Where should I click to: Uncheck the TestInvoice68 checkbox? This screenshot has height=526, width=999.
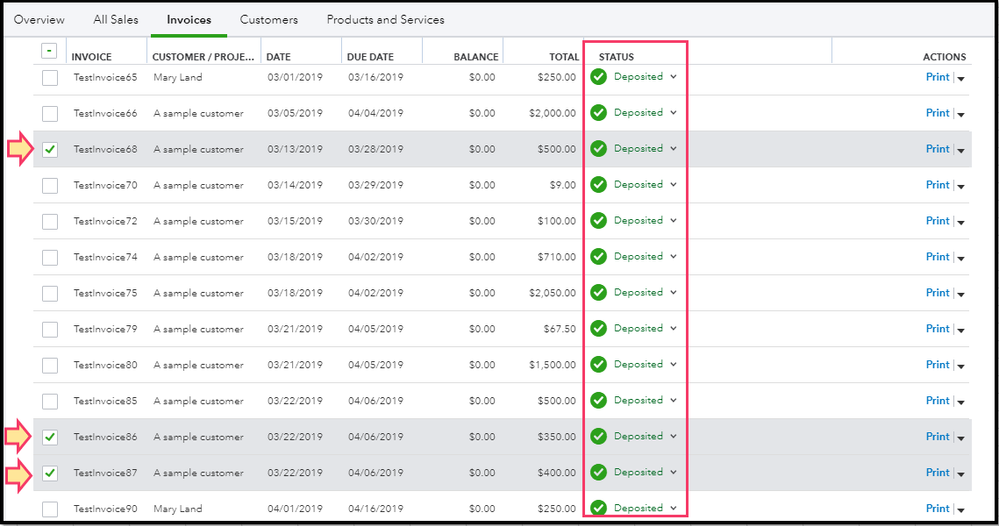coord(50,150)
